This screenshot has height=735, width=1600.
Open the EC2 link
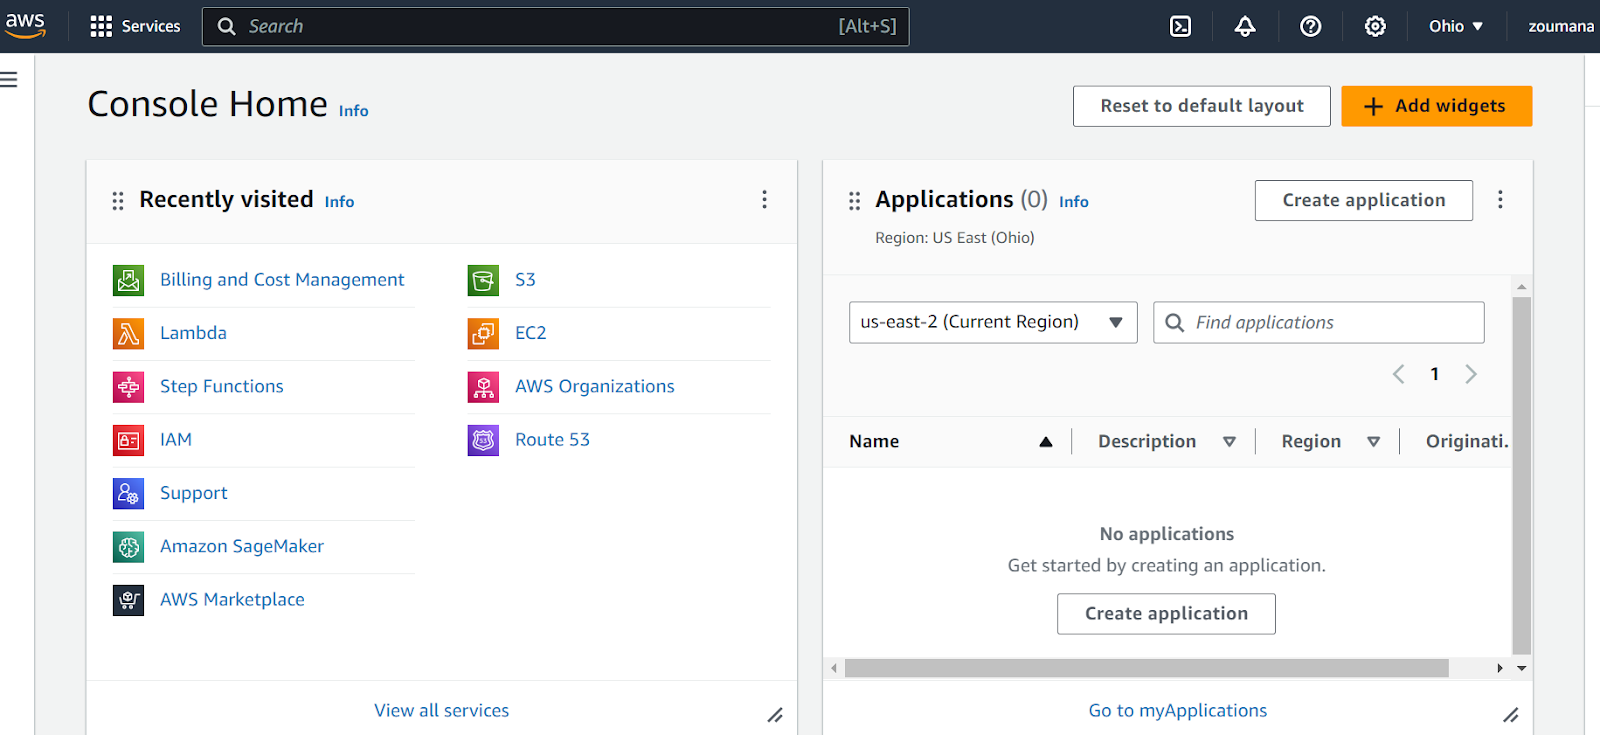[531, 333]
